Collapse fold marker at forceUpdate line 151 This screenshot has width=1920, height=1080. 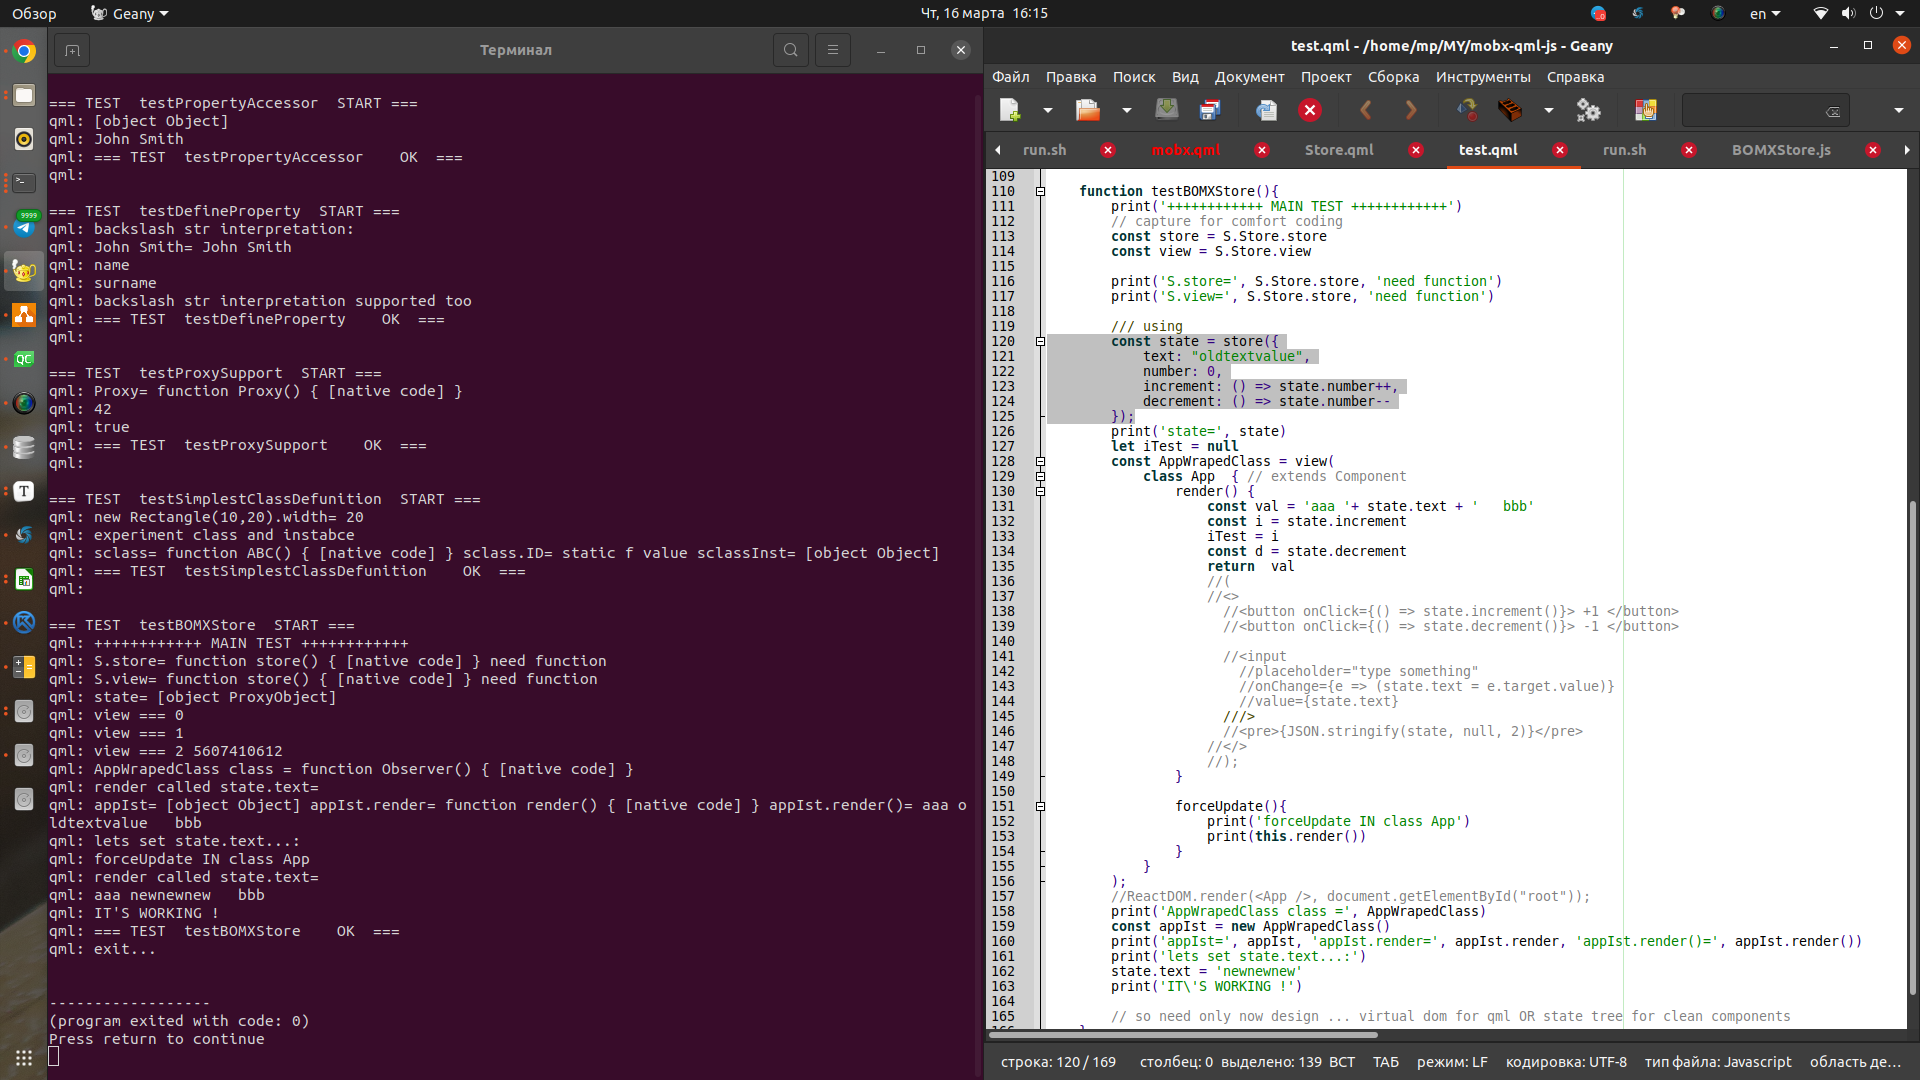click(1040, 806)
